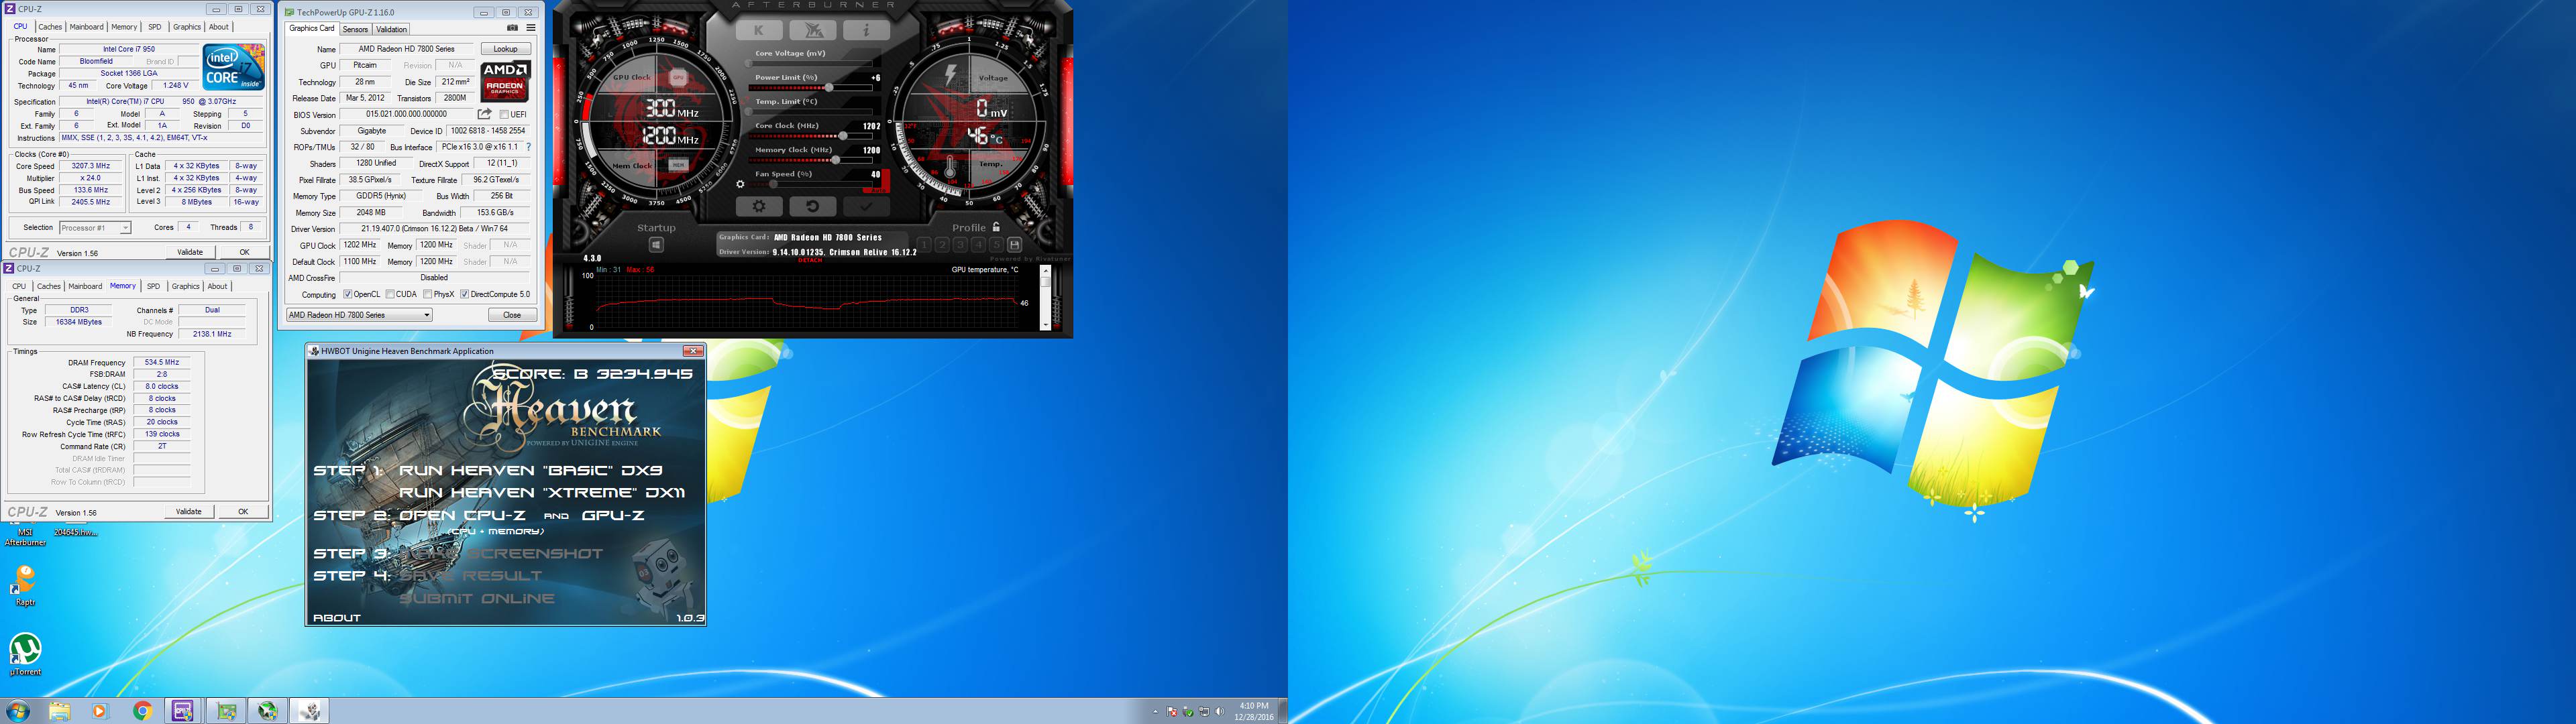Image resolution: width=2576 pixels, height=724 pixels.
Task: Open GPU selection dropdown AMD Radeon HD 7800
Action: coord(359,315)
